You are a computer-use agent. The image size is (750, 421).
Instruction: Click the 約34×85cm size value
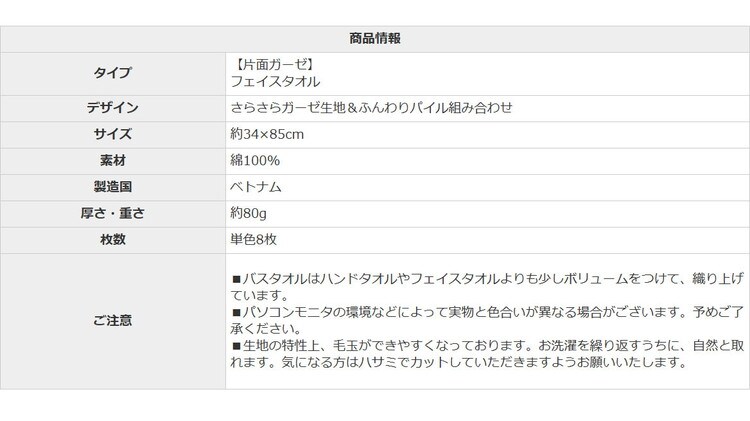point(266,134)
